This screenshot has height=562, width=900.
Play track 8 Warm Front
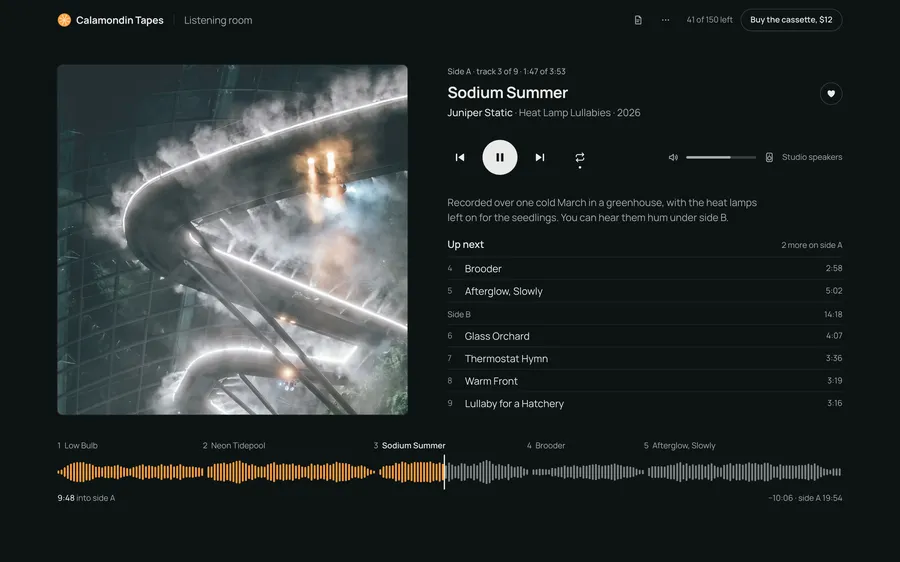pyautogui.click(x=645, y=381)
